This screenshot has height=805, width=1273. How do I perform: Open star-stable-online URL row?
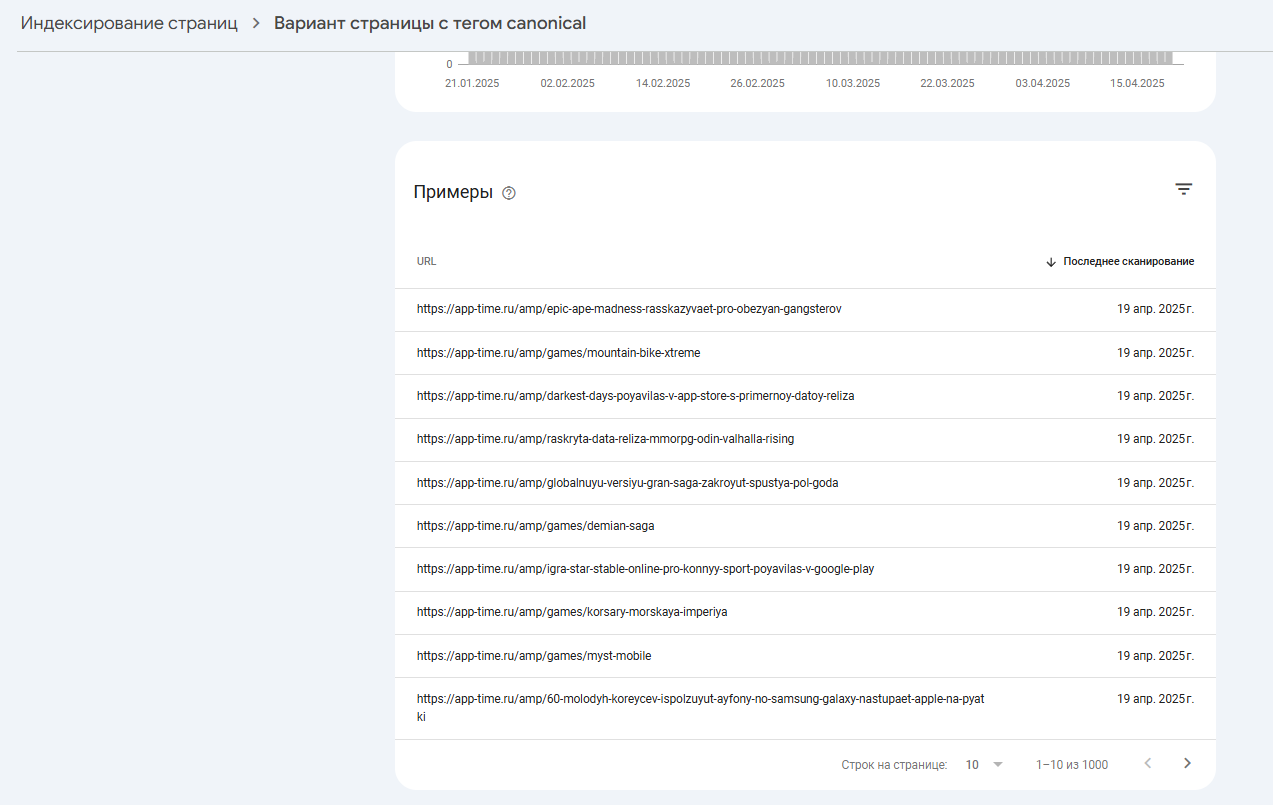[645, 569]
